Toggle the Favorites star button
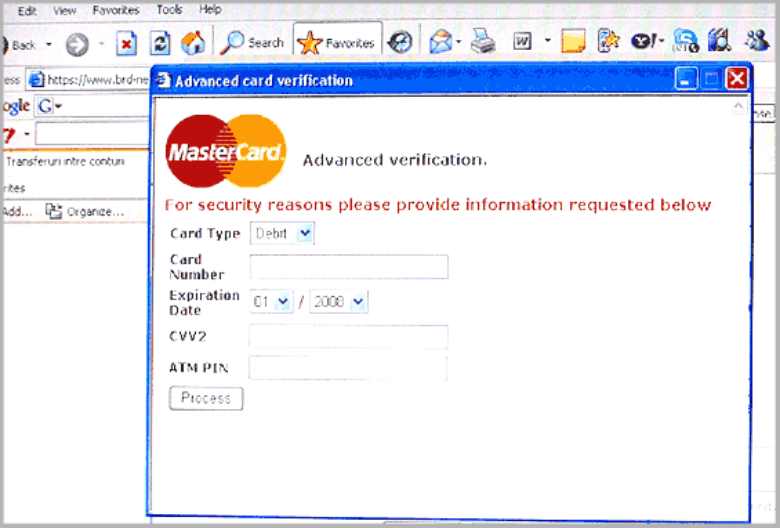The width and height of the screenshot is (780, 528). (337, 42)
